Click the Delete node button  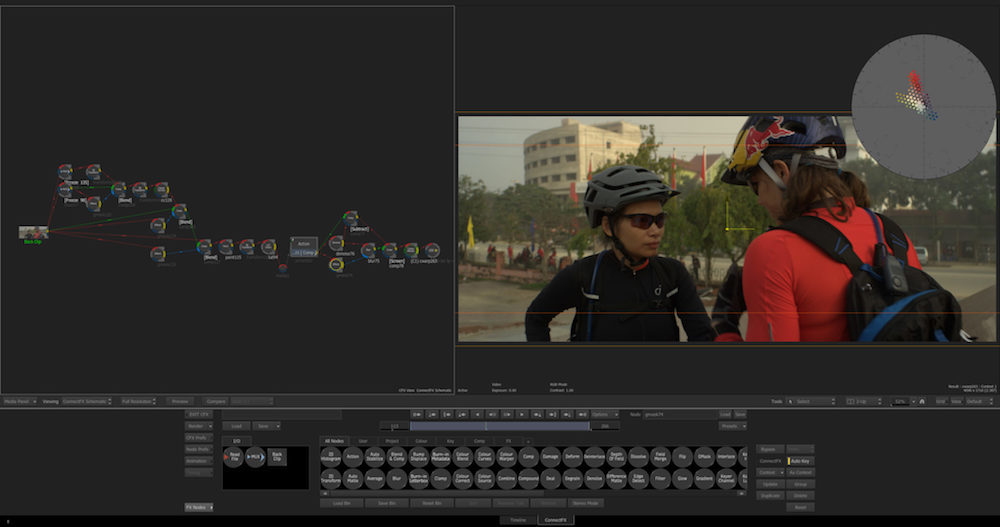(x=800, y=495)
